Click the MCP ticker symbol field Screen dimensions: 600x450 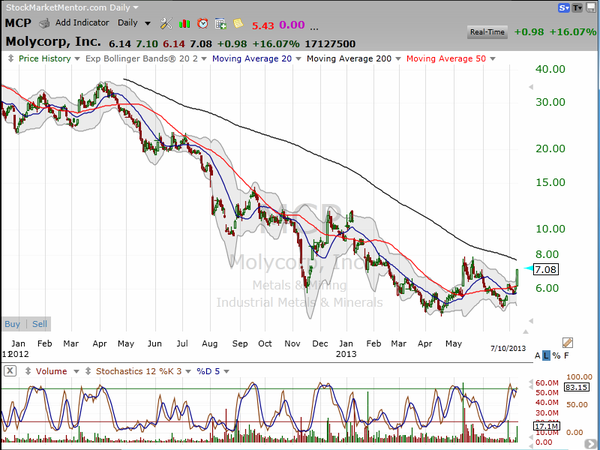point(18,23)
